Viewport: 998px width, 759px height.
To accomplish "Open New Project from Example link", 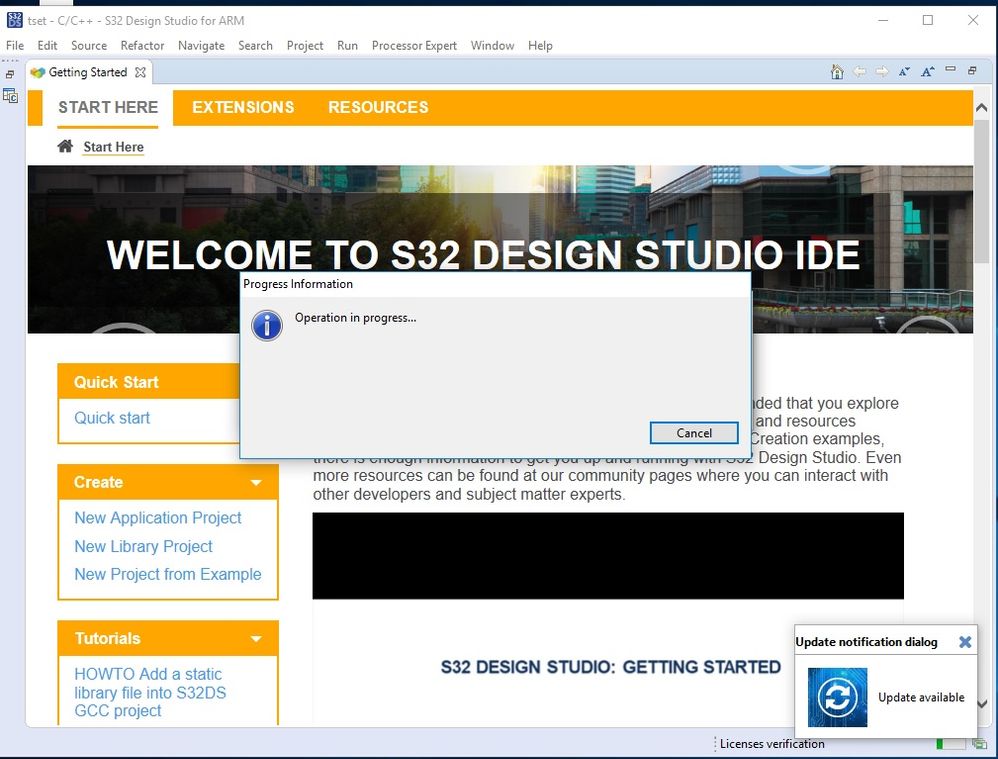I will (x=167, y=574).
